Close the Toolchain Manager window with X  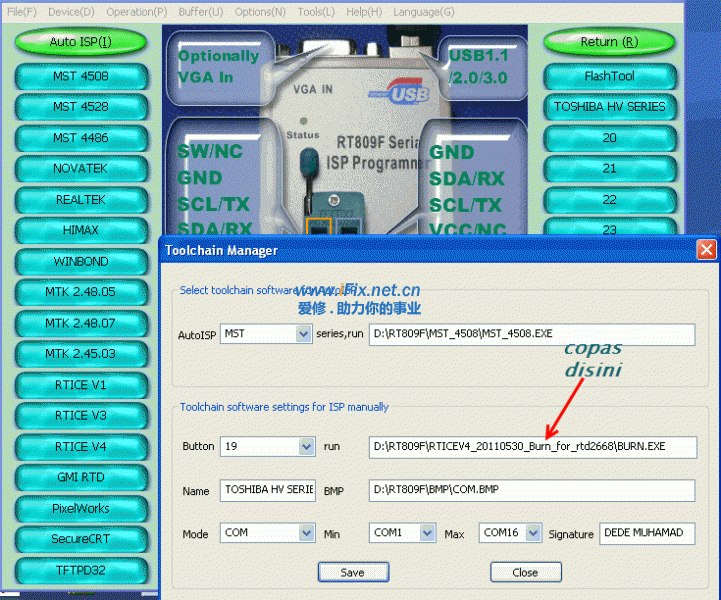pos(706,250)
